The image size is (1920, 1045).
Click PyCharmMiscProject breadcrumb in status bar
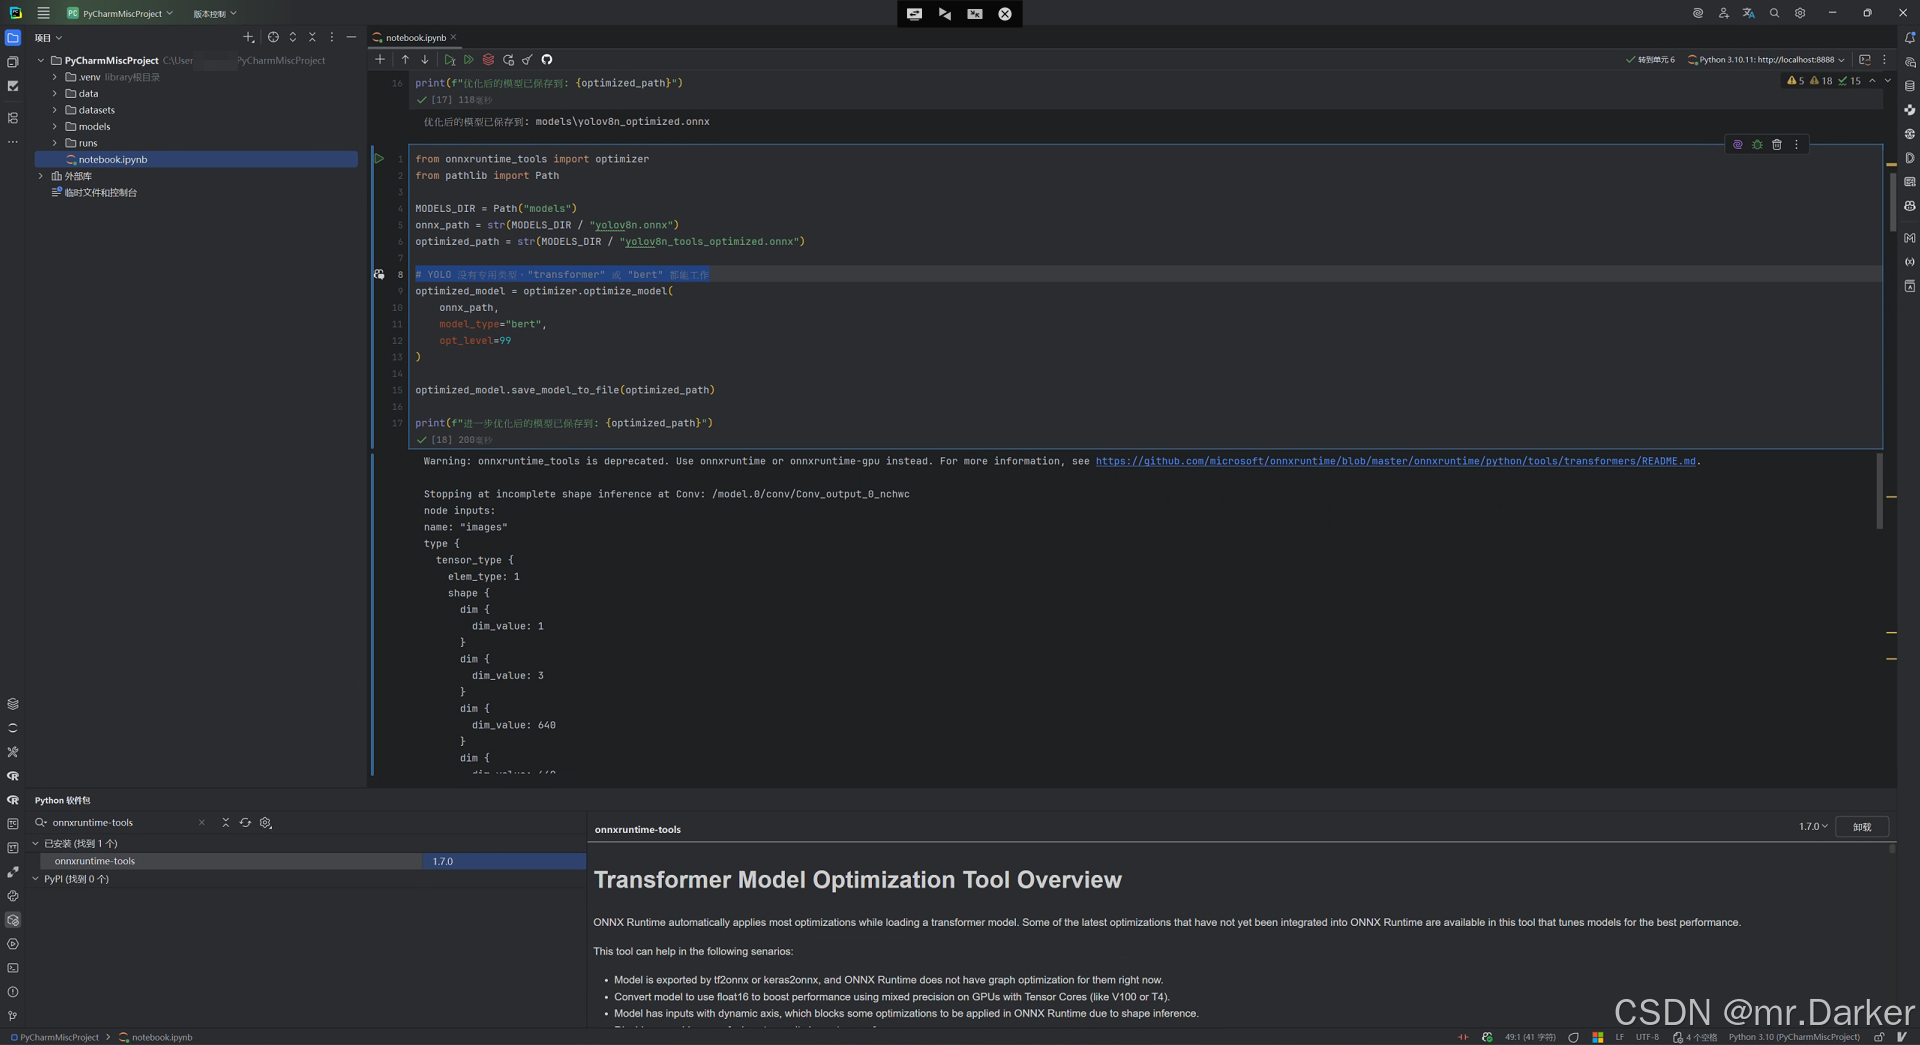click(54, 1037)
